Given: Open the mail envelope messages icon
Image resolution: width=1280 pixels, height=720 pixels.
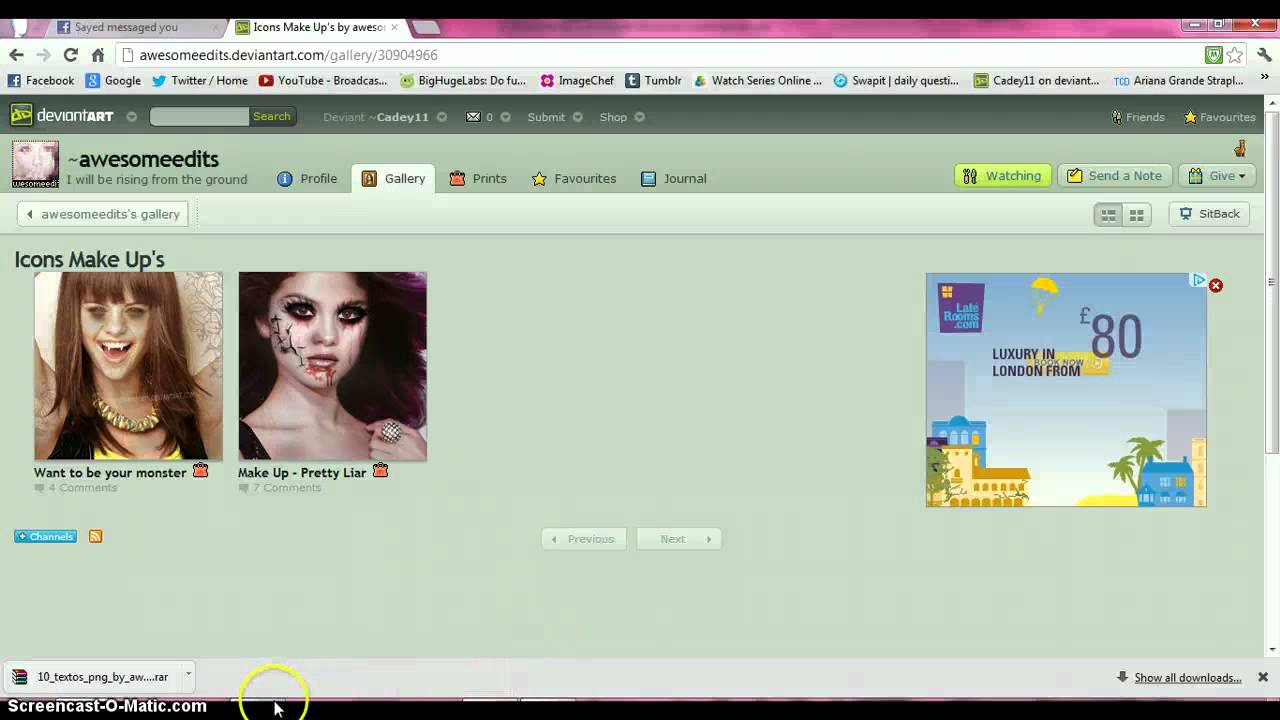Looking at the screenshot, I should [x=473, y=117].
